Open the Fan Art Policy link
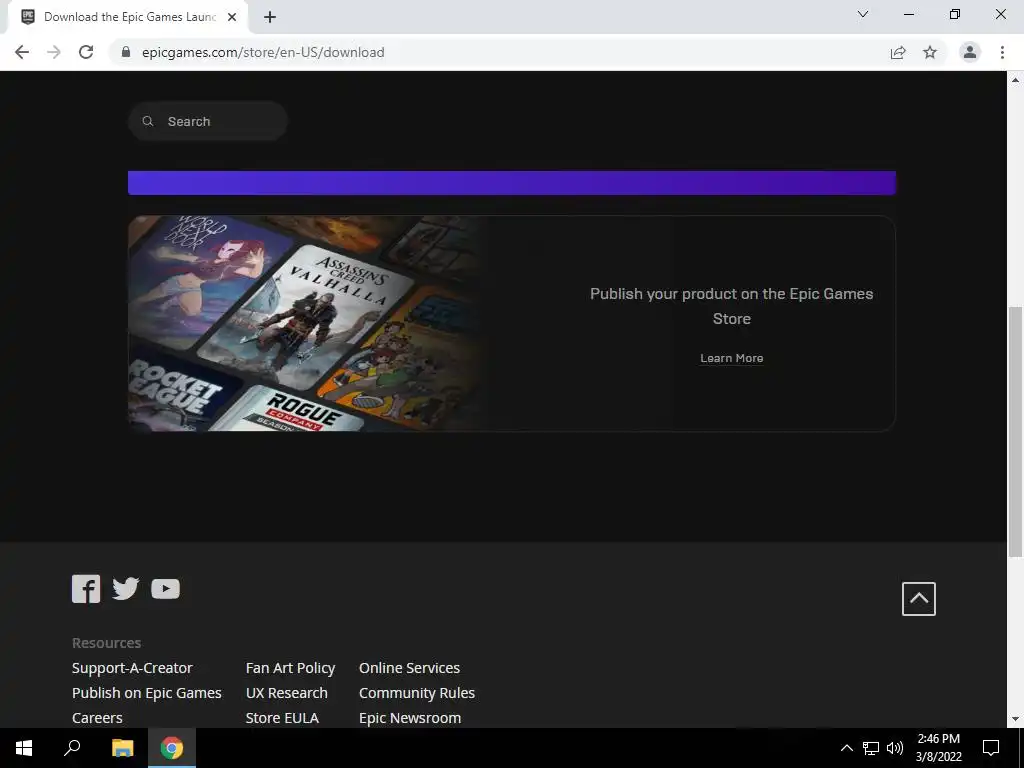This screenshot has height=768, width=1024. [290, 668]
